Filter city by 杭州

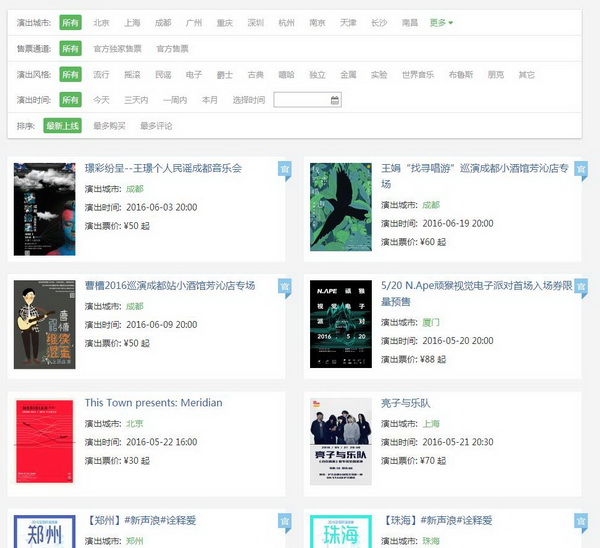click(286, 23)
